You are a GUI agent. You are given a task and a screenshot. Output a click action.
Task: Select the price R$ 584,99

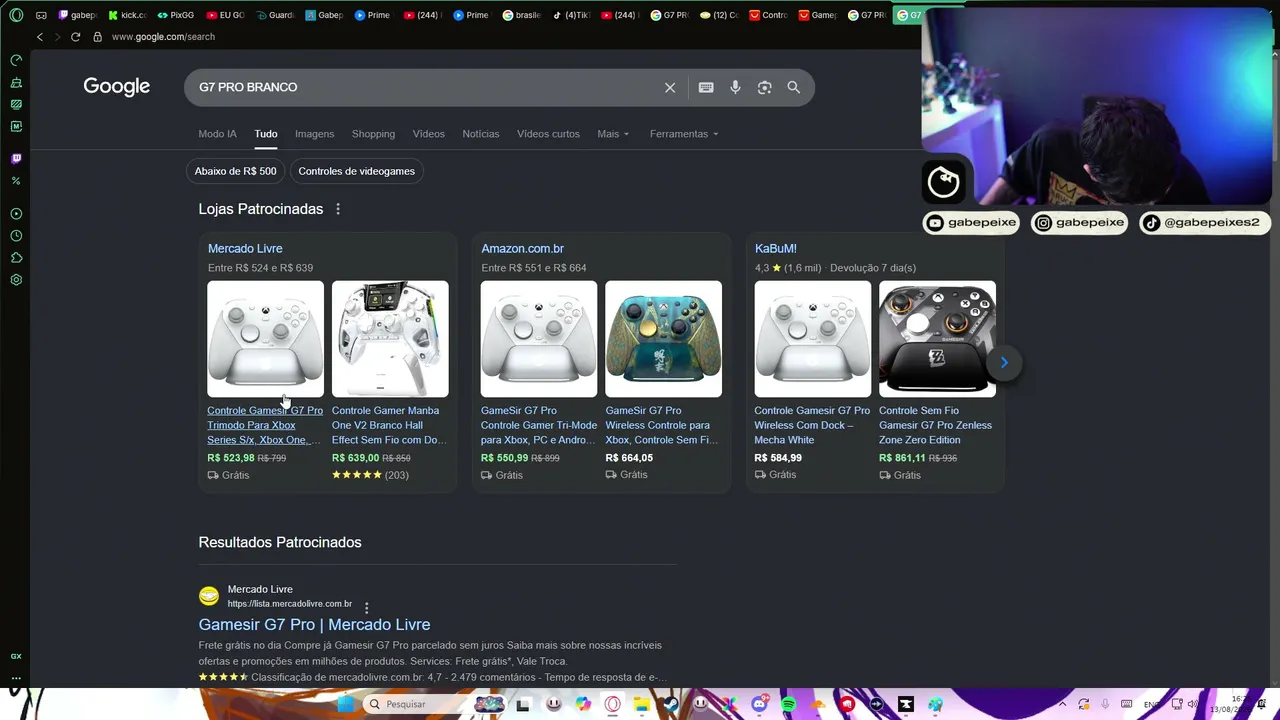coord(778,458)
